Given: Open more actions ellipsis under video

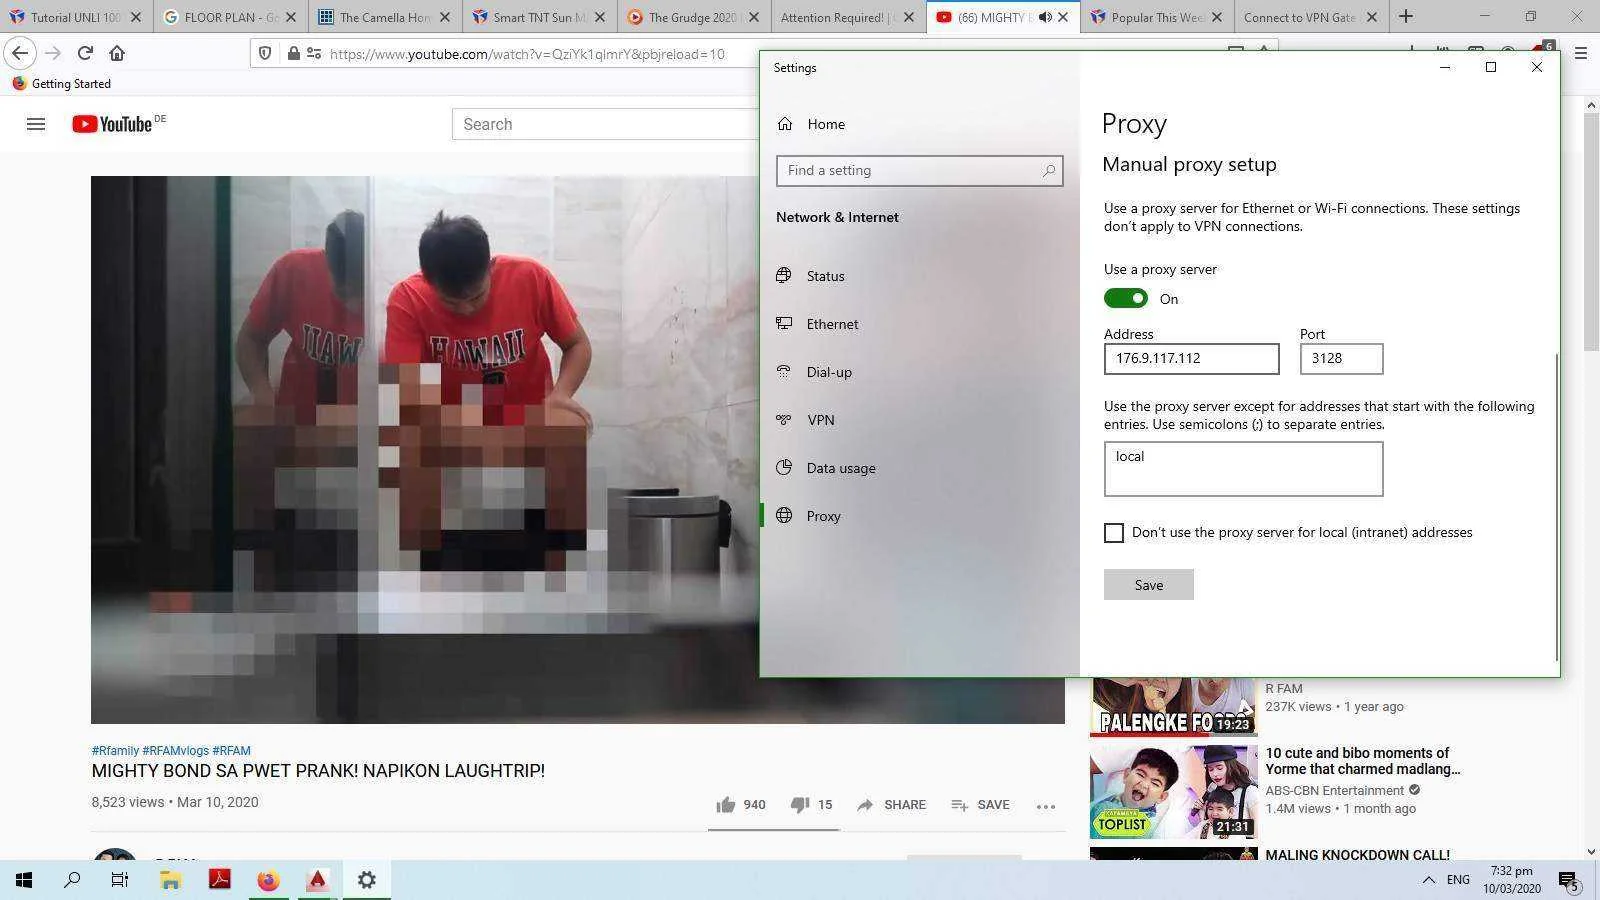Looking at the screenshot, I should click(1046, 806).
